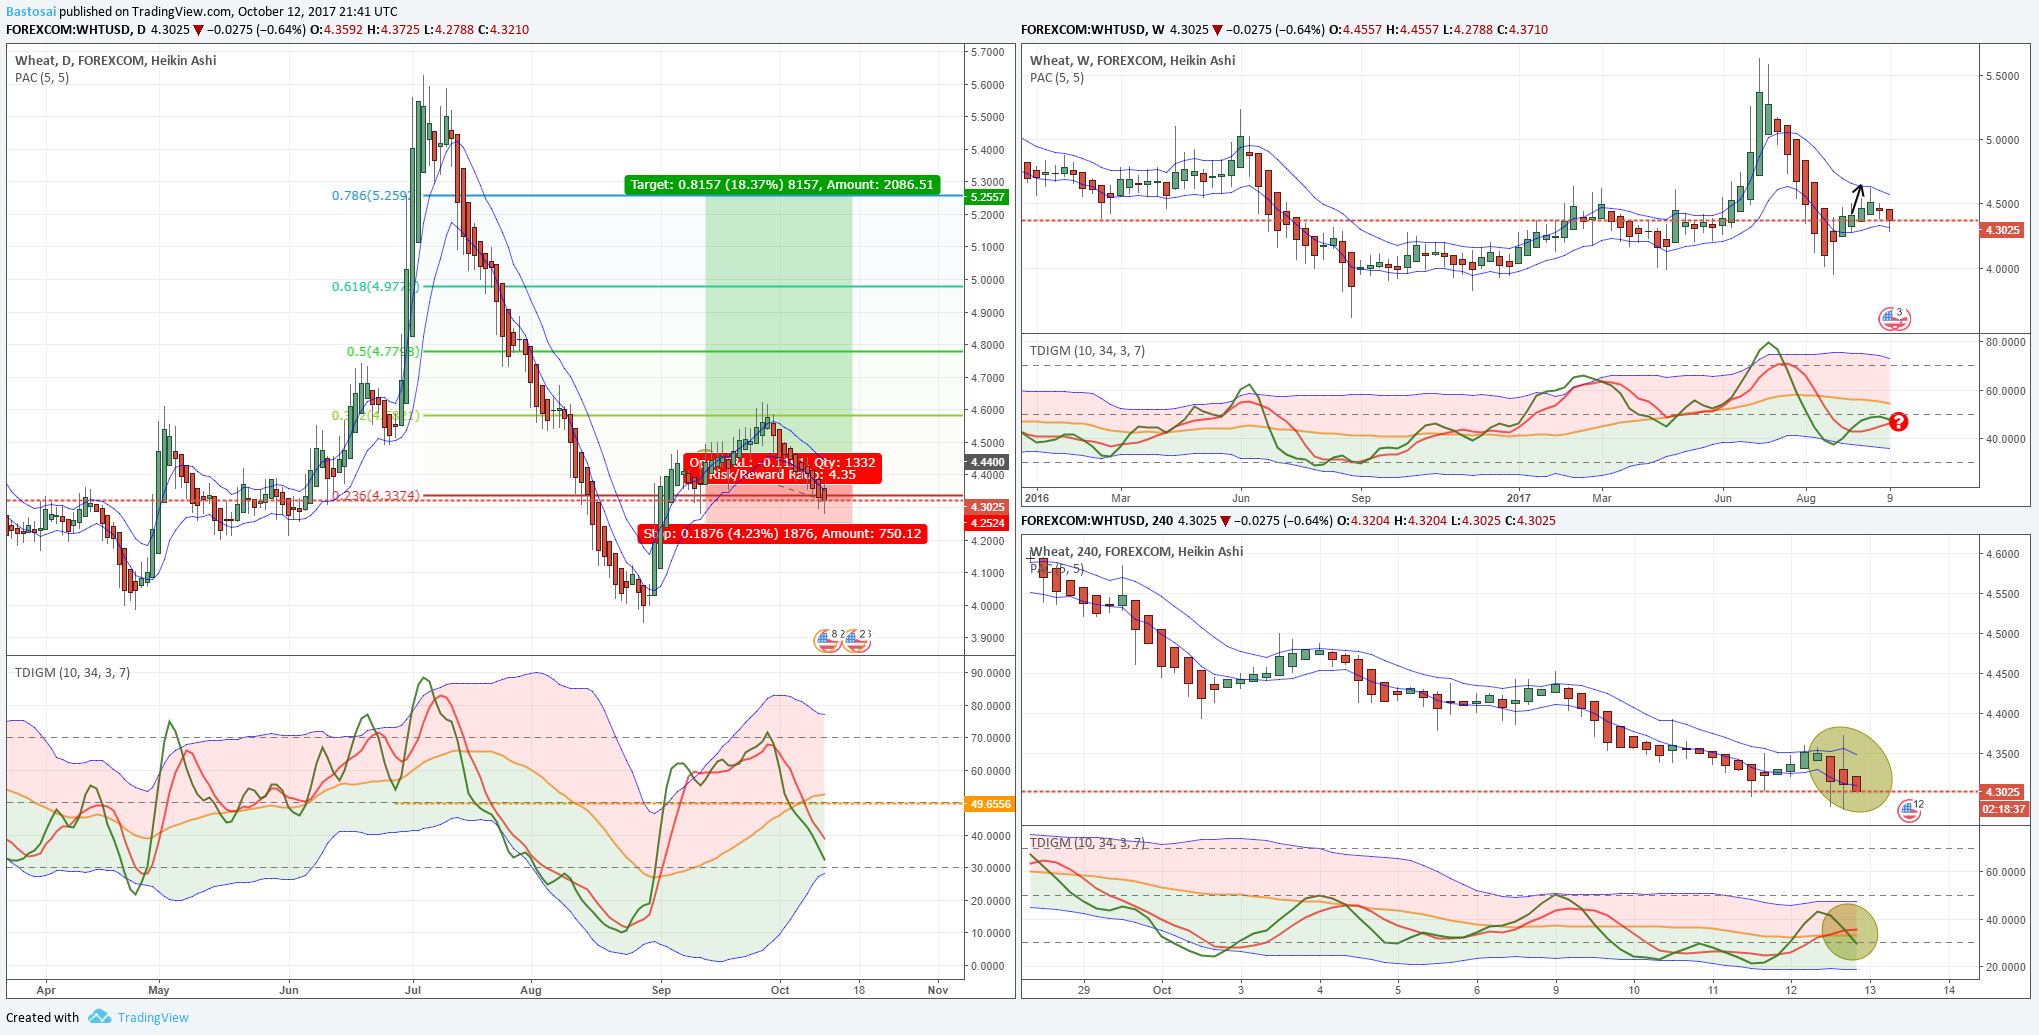Open the left event flag on the daily chart
This screenshot has width=2039, height=1035.
point(827,640)
